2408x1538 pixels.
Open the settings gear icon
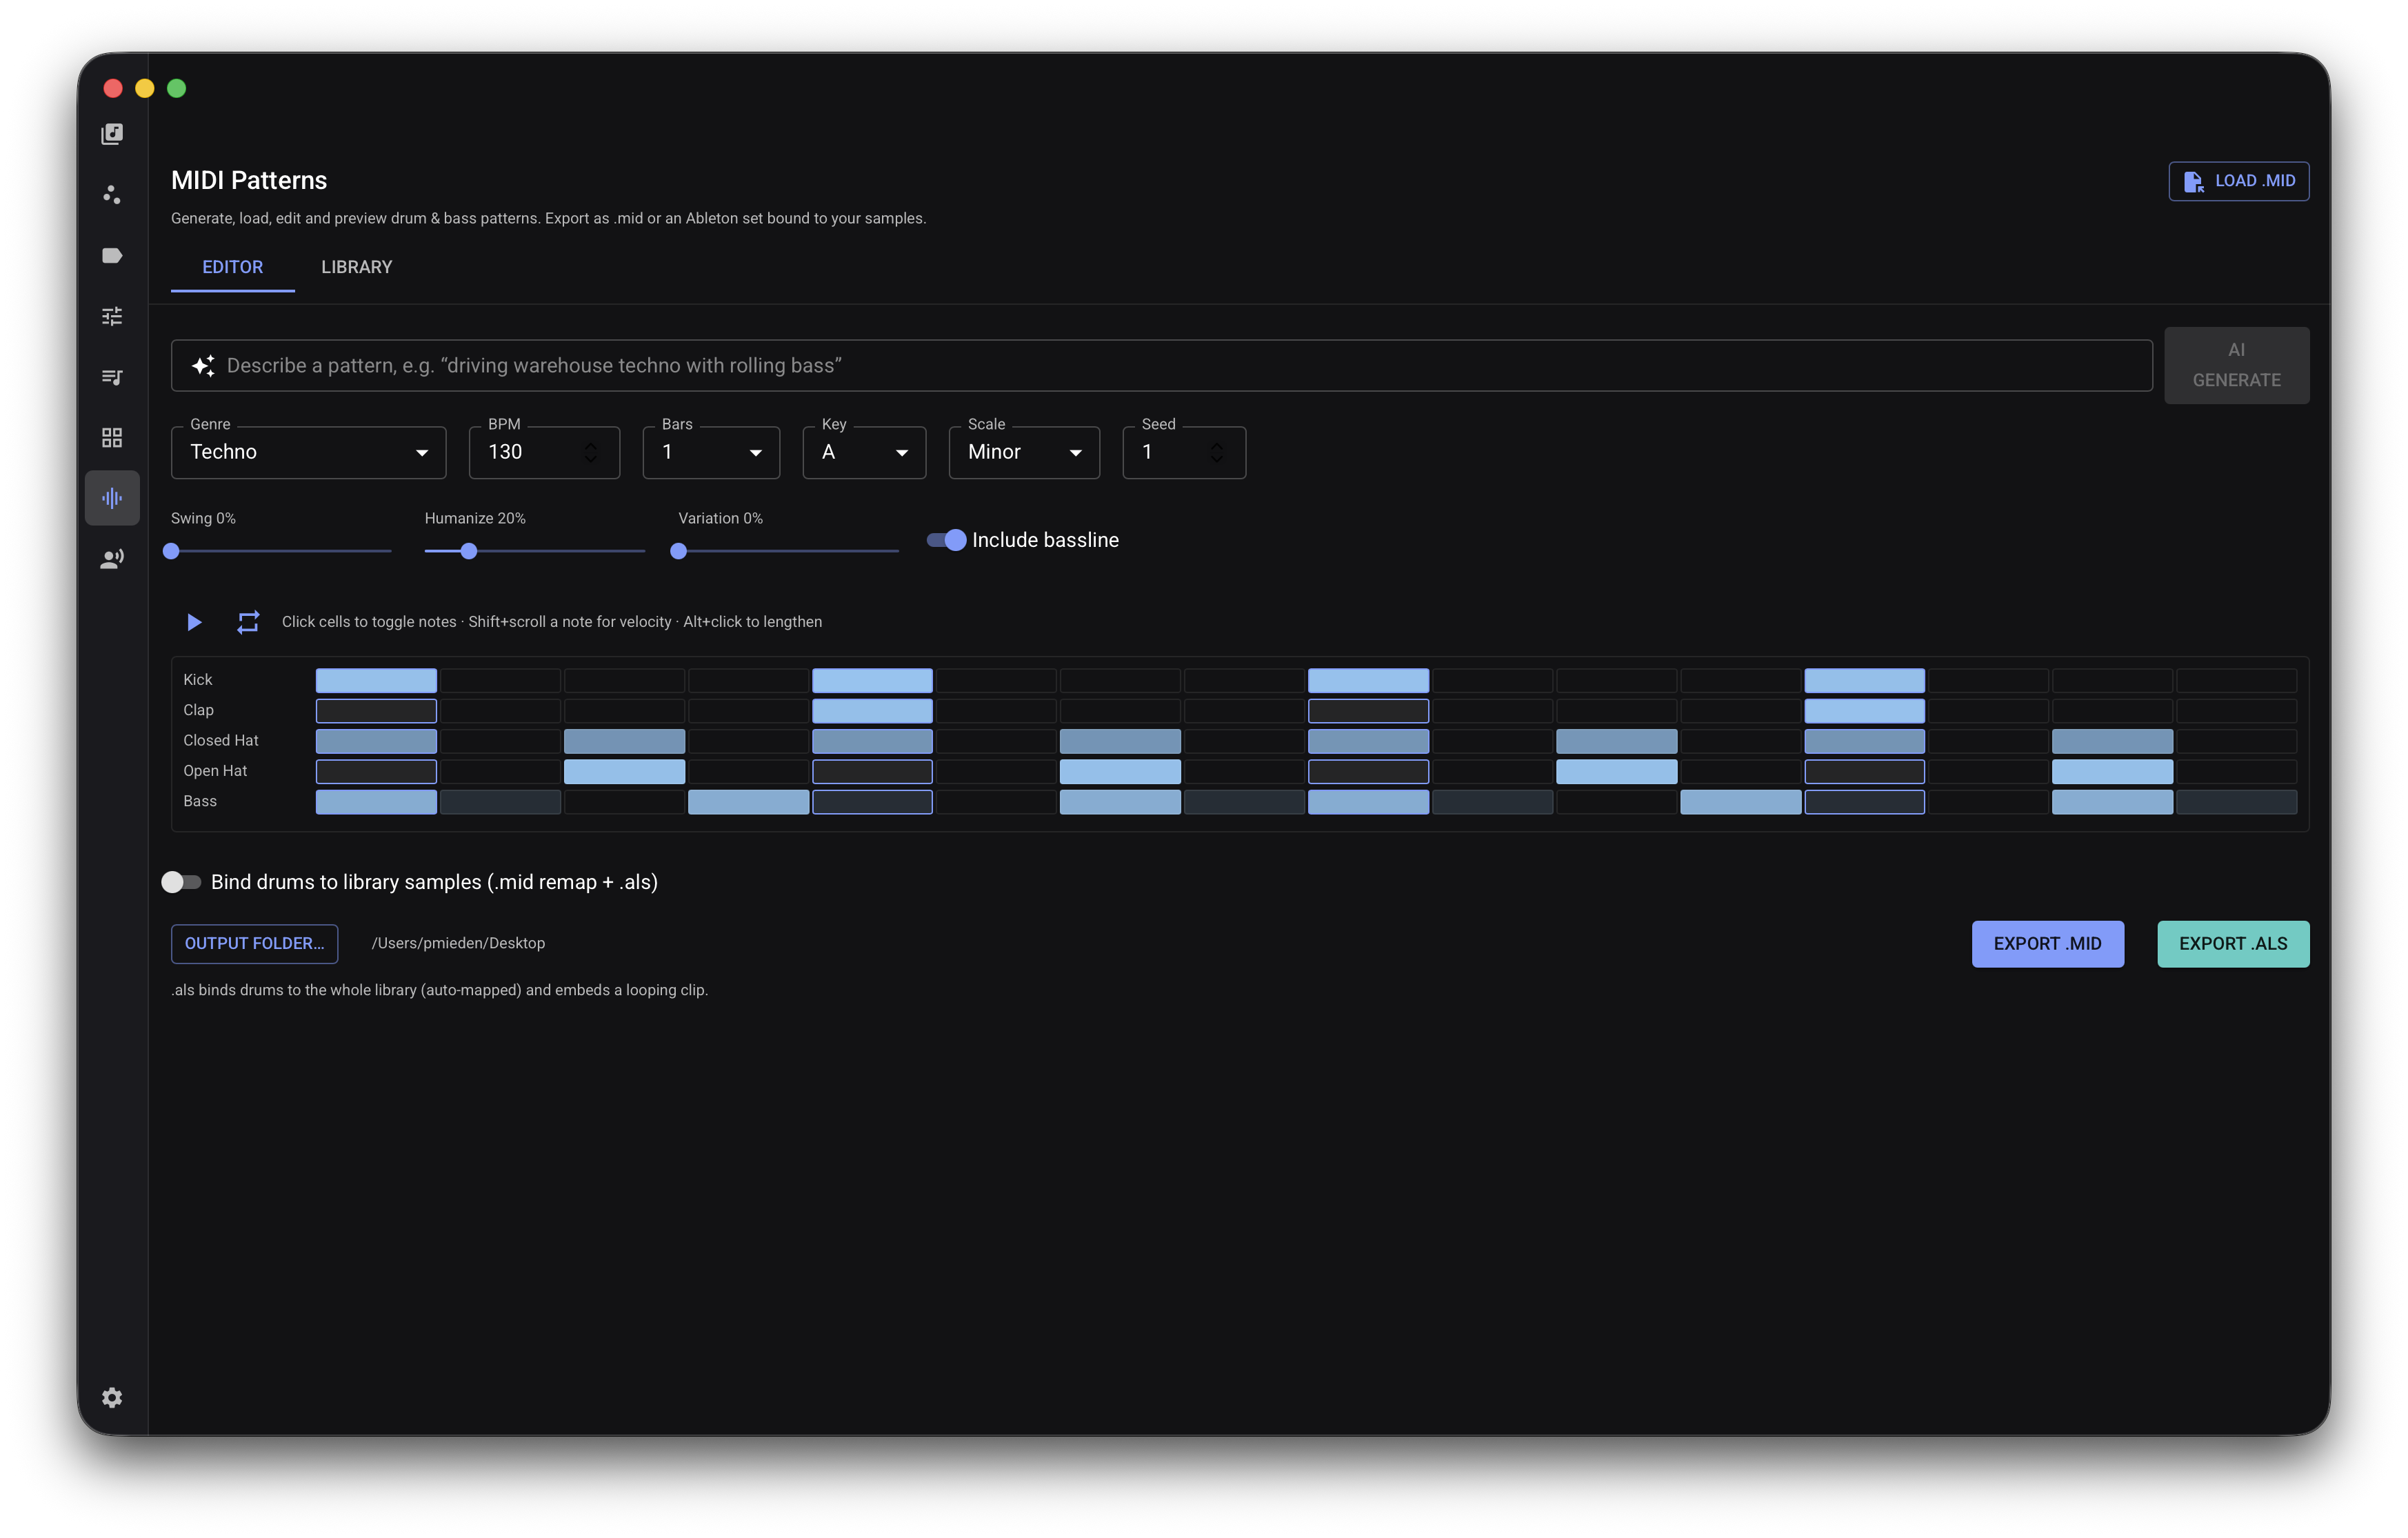point(112,1397)
